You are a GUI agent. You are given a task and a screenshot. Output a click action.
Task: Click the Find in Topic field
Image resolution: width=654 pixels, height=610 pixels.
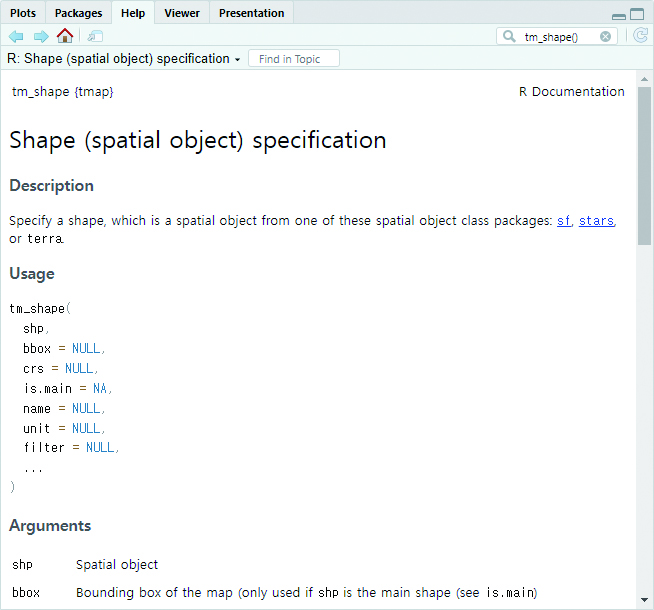coord(293,59)
